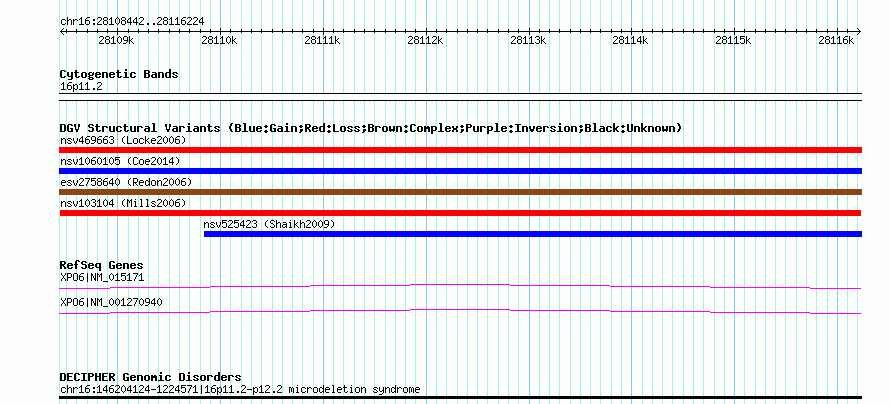Screen dimensions: 890x404
Task: Select the red nsv469663 loss variant bar
Action: 460,150
